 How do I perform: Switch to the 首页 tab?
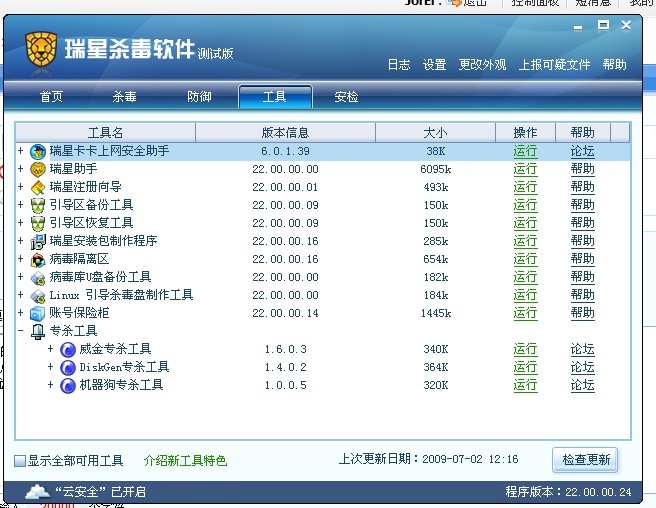(x=51, y=97)
